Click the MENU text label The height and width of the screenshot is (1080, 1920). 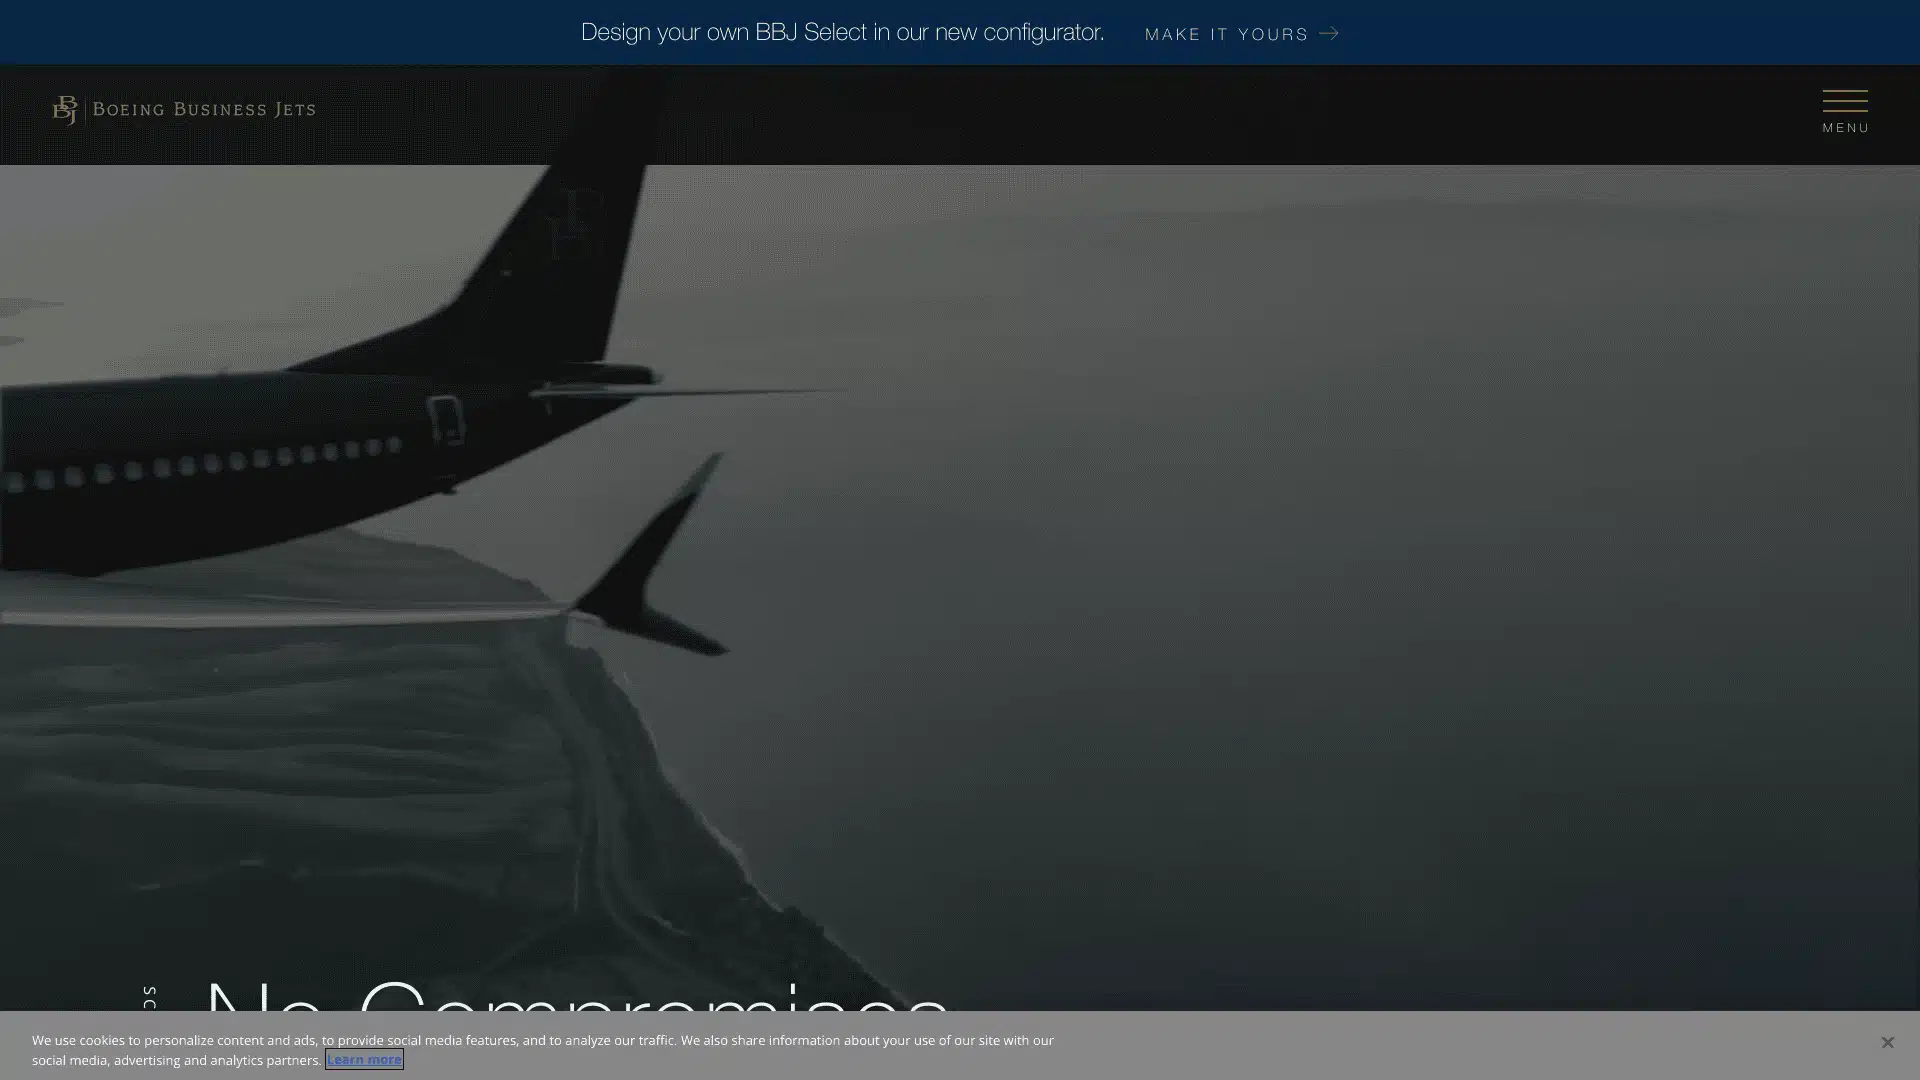coord(1845,128)
